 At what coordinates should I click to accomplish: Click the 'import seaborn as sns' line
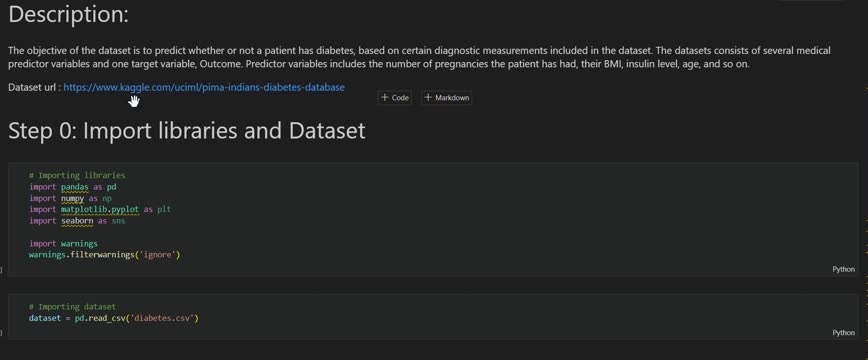click(x=77, y=221)
